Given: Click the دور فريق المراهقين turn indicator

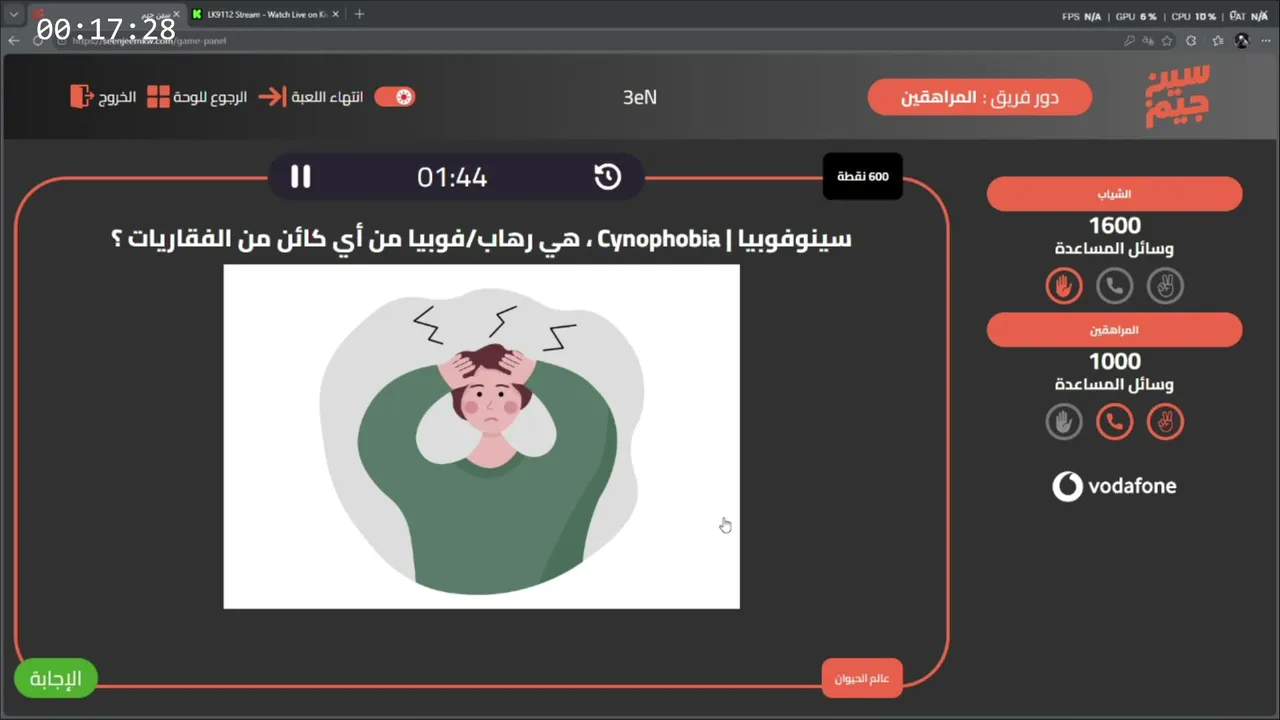Looking at the screenshot, I should [980, 97].
